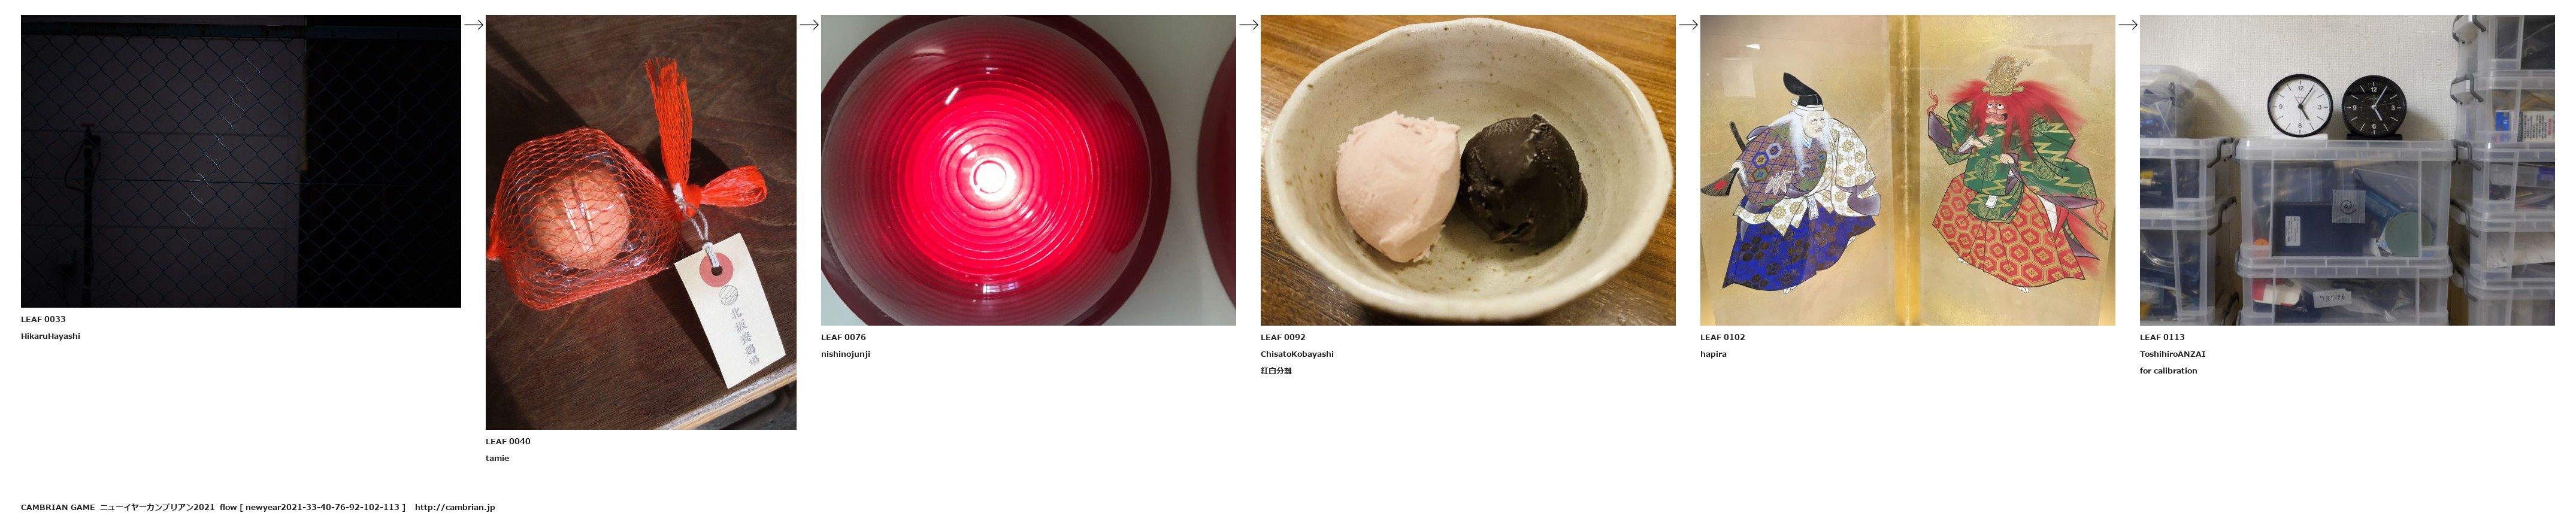Click the arrow after the red lamp photo

click(1249, 25)
